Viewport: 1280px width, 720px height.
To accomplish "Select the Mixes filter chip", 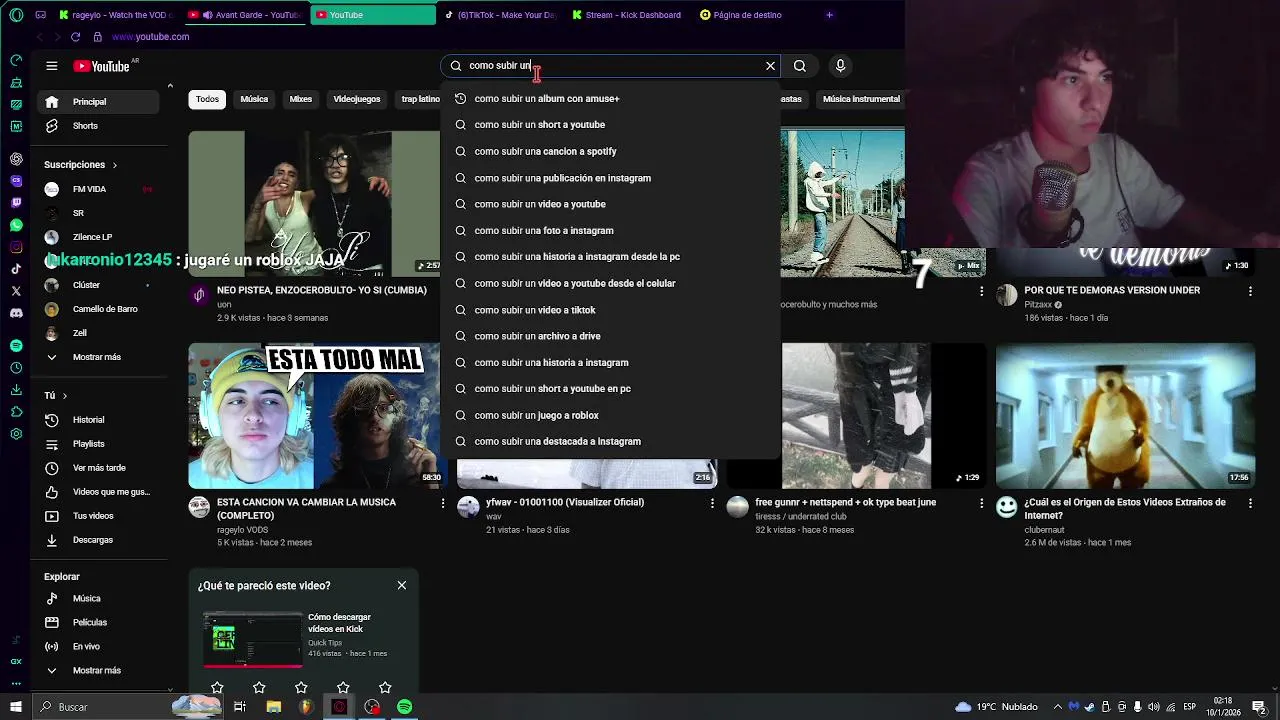I will 301,99.
